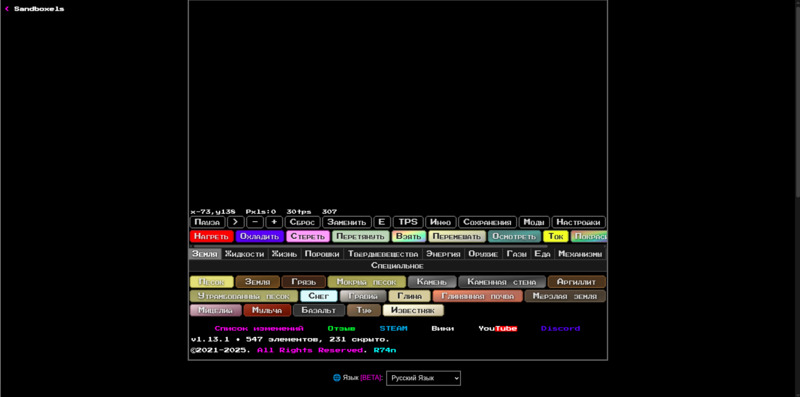
Task: Select the Песок sand element
Action: (x=212, y=282)
